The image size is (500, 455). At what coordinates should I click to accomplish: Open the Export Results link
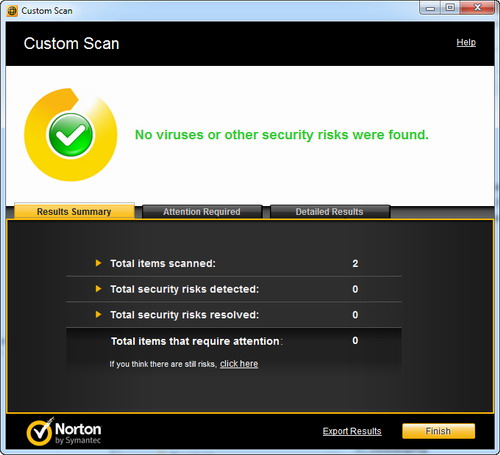click(x=352, y=431)
